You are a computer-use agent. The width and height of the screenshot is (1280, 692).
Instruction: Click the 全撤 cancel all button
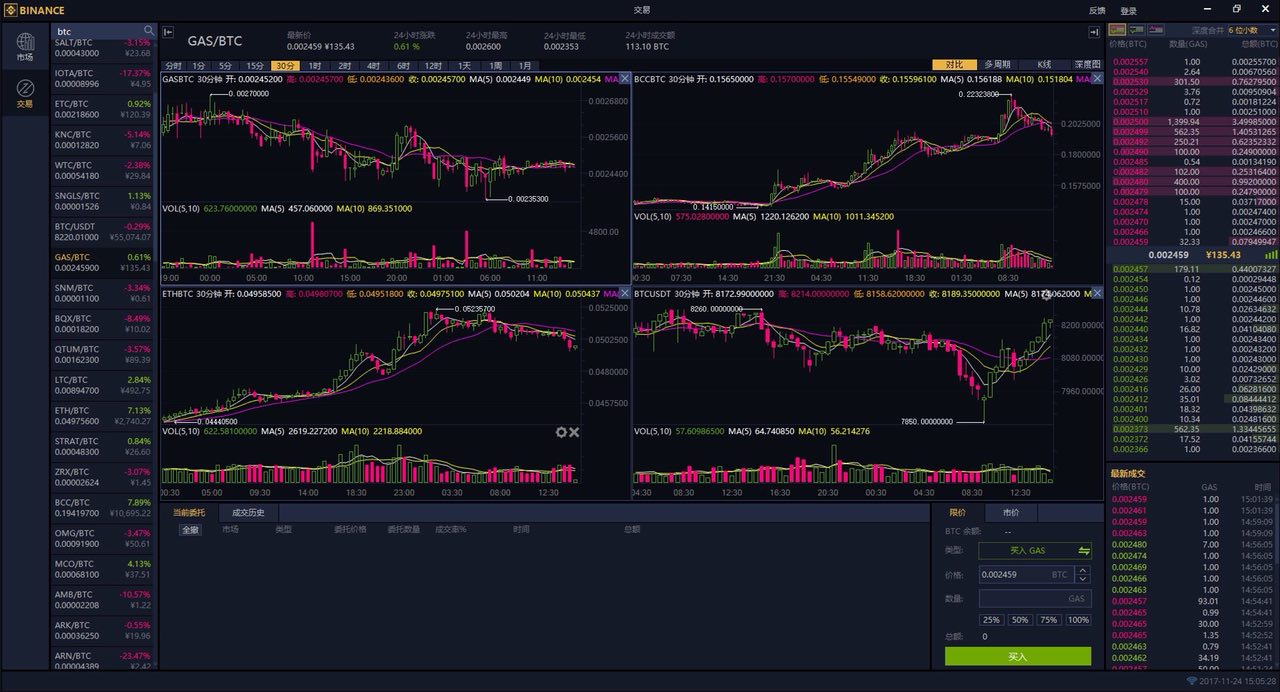click(190, 529)
